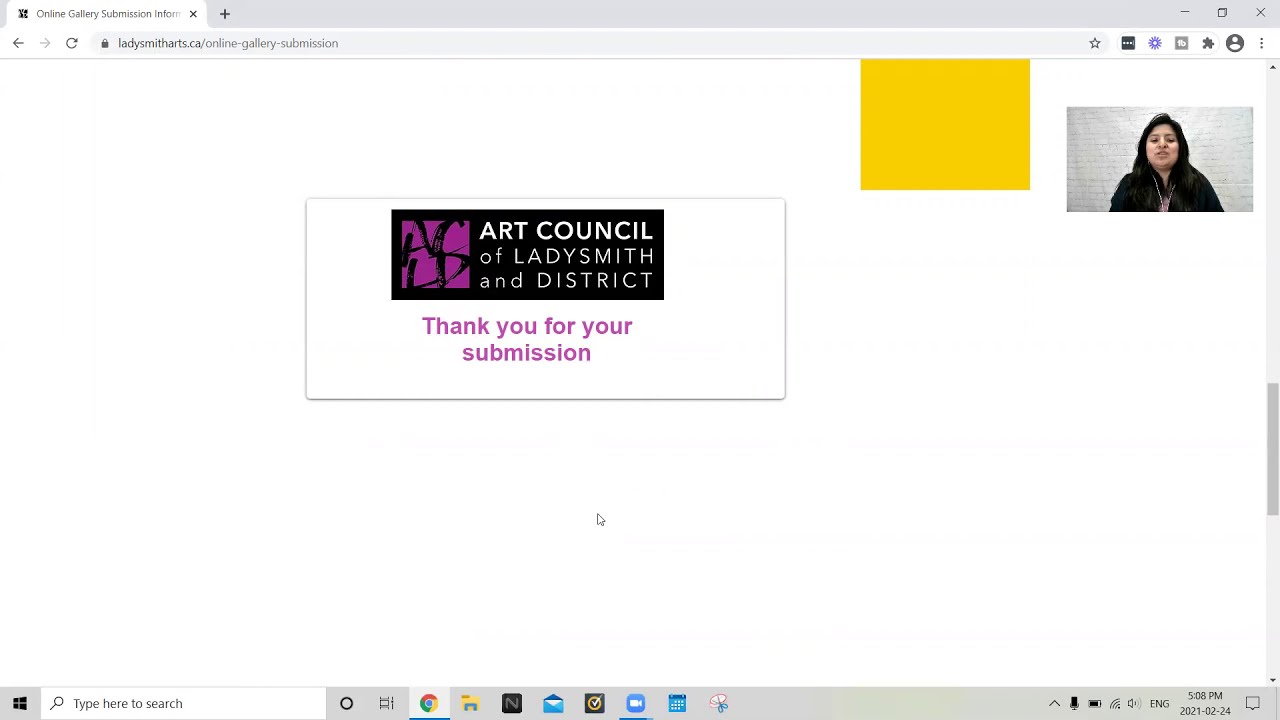Screen dimensions: 1280x720
Task: Open the Calendar app in taskbar
Action: 677,703
